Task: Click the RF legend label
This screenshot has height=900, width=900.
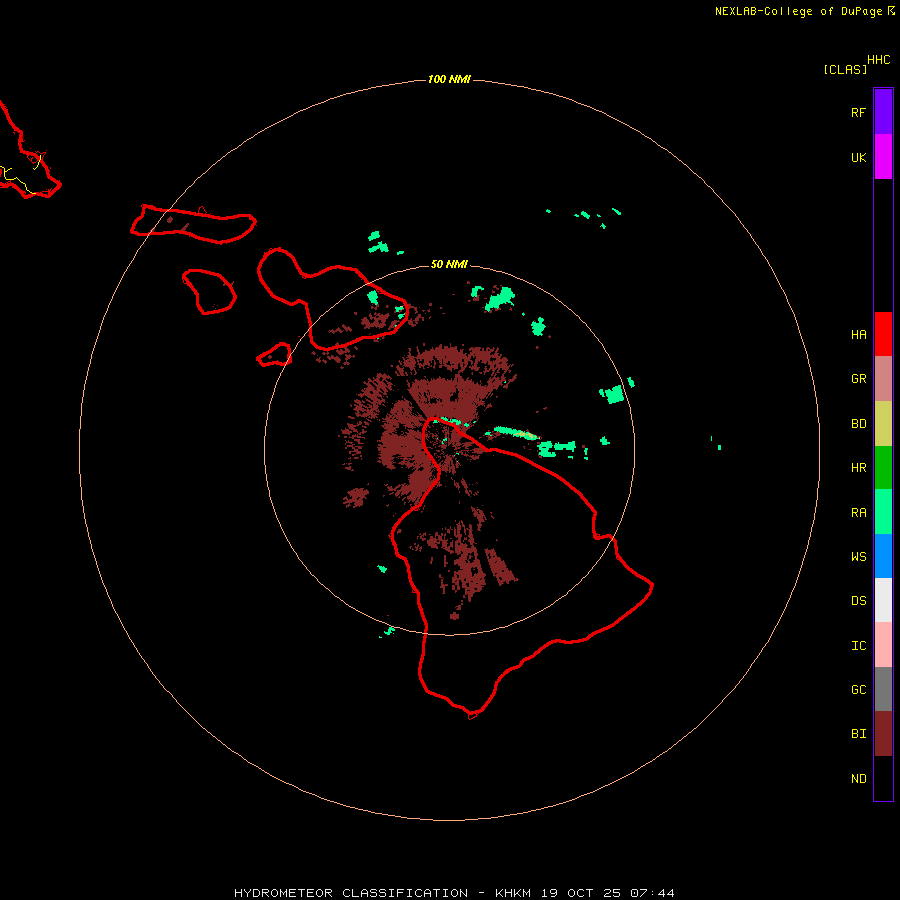Action: click(858, 112)
